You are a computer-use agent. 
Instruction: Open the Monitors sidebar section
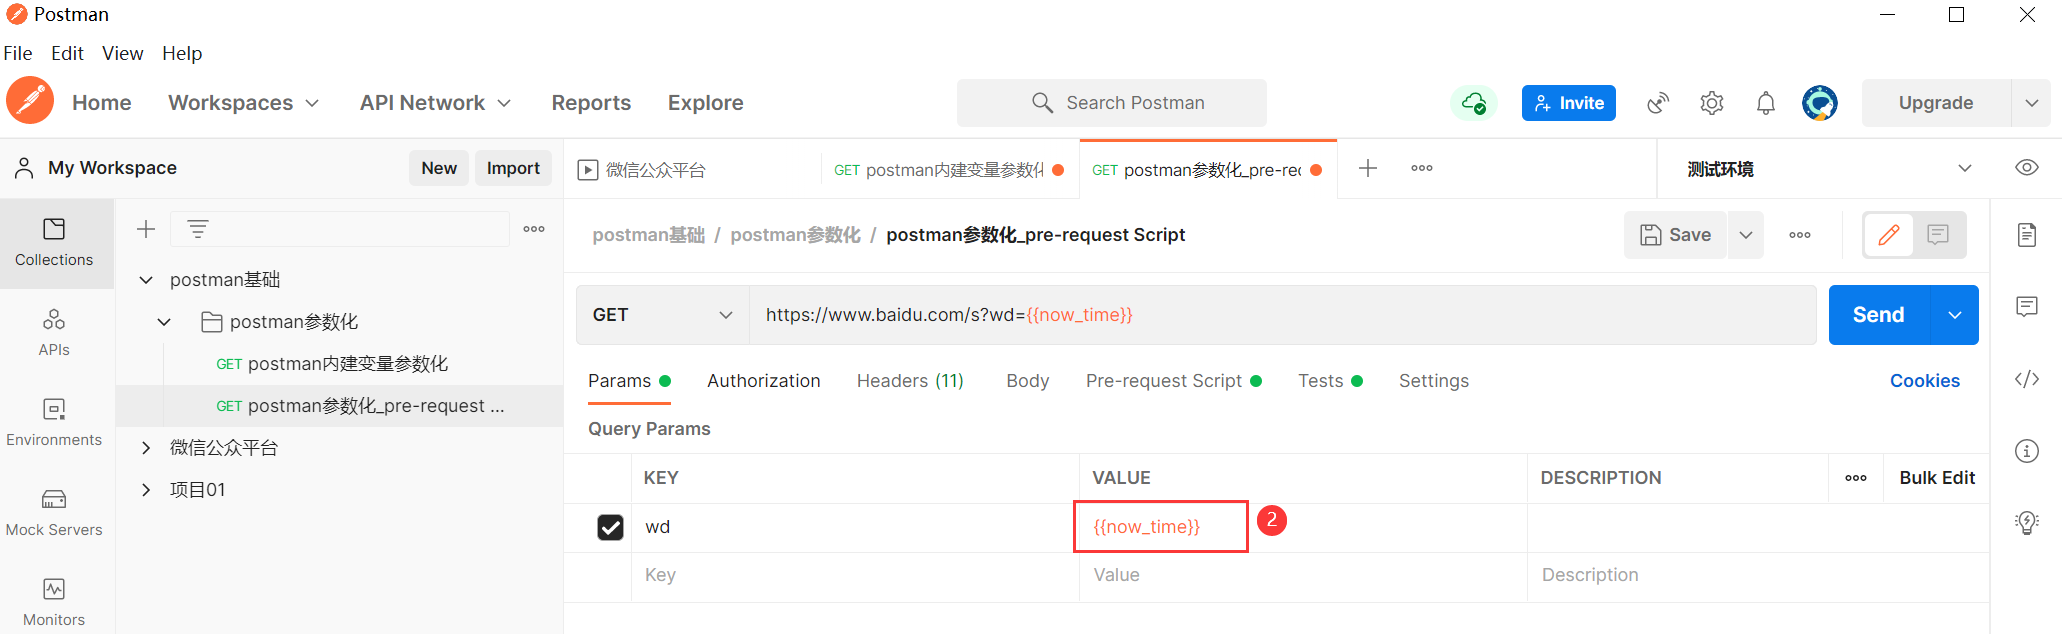54,602
